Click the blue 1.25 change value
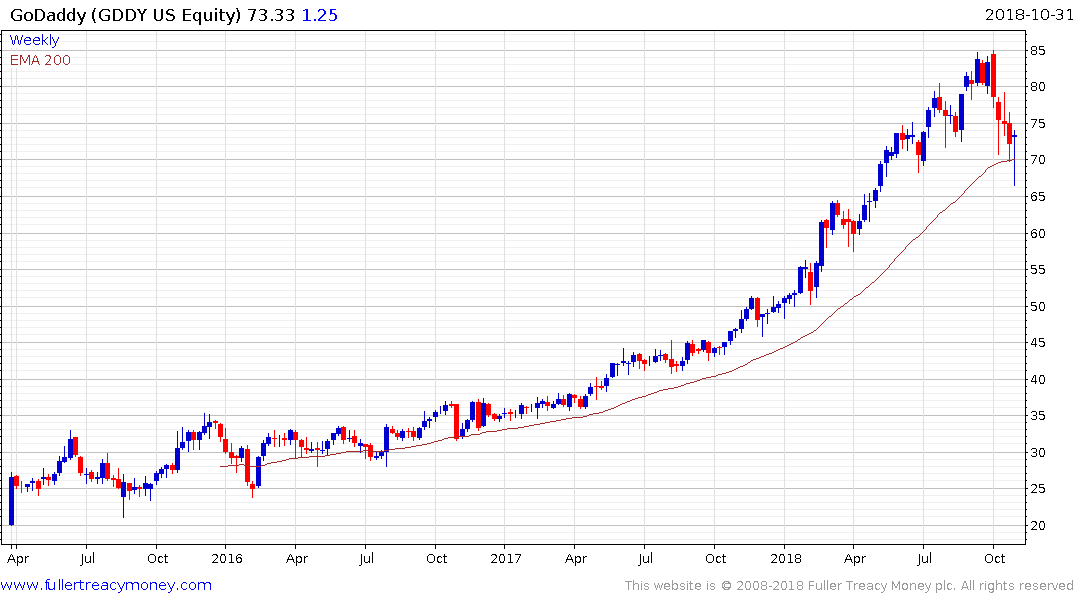Image resolution: width=1075 pixels, height=600 pixels. coord(320,15)
